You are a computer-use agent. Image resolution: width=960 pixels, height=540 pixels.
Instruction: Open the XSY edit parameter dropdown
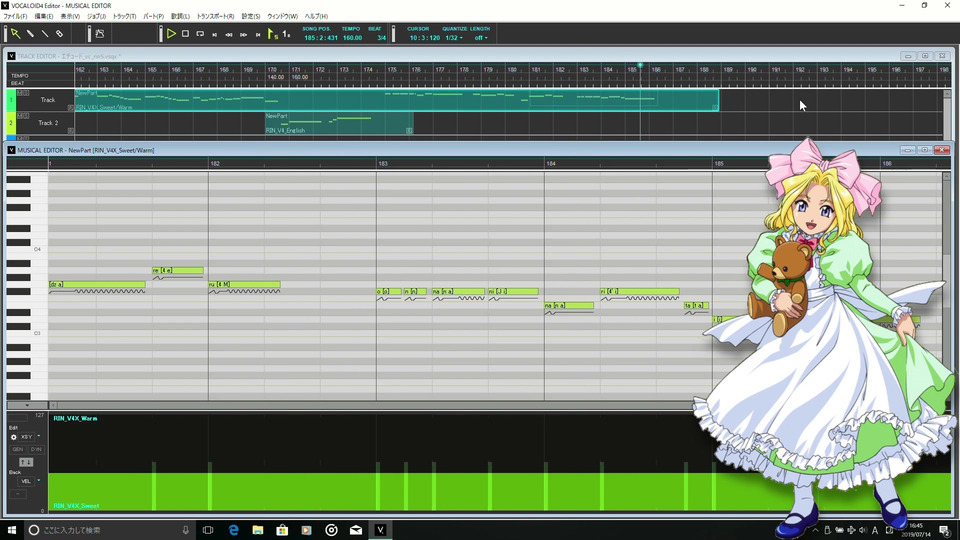39,437
